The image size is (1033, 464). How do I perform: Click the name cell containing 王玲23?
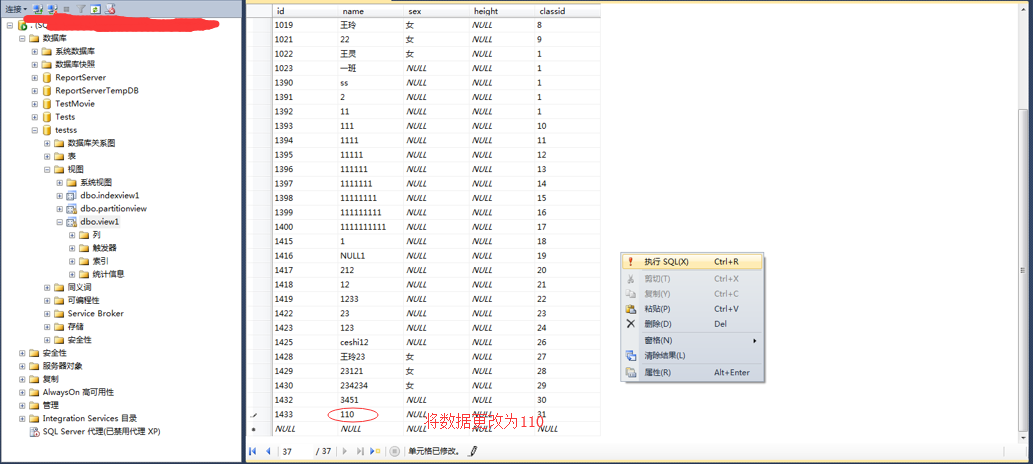pyautogui.click(x=370, y=357)
